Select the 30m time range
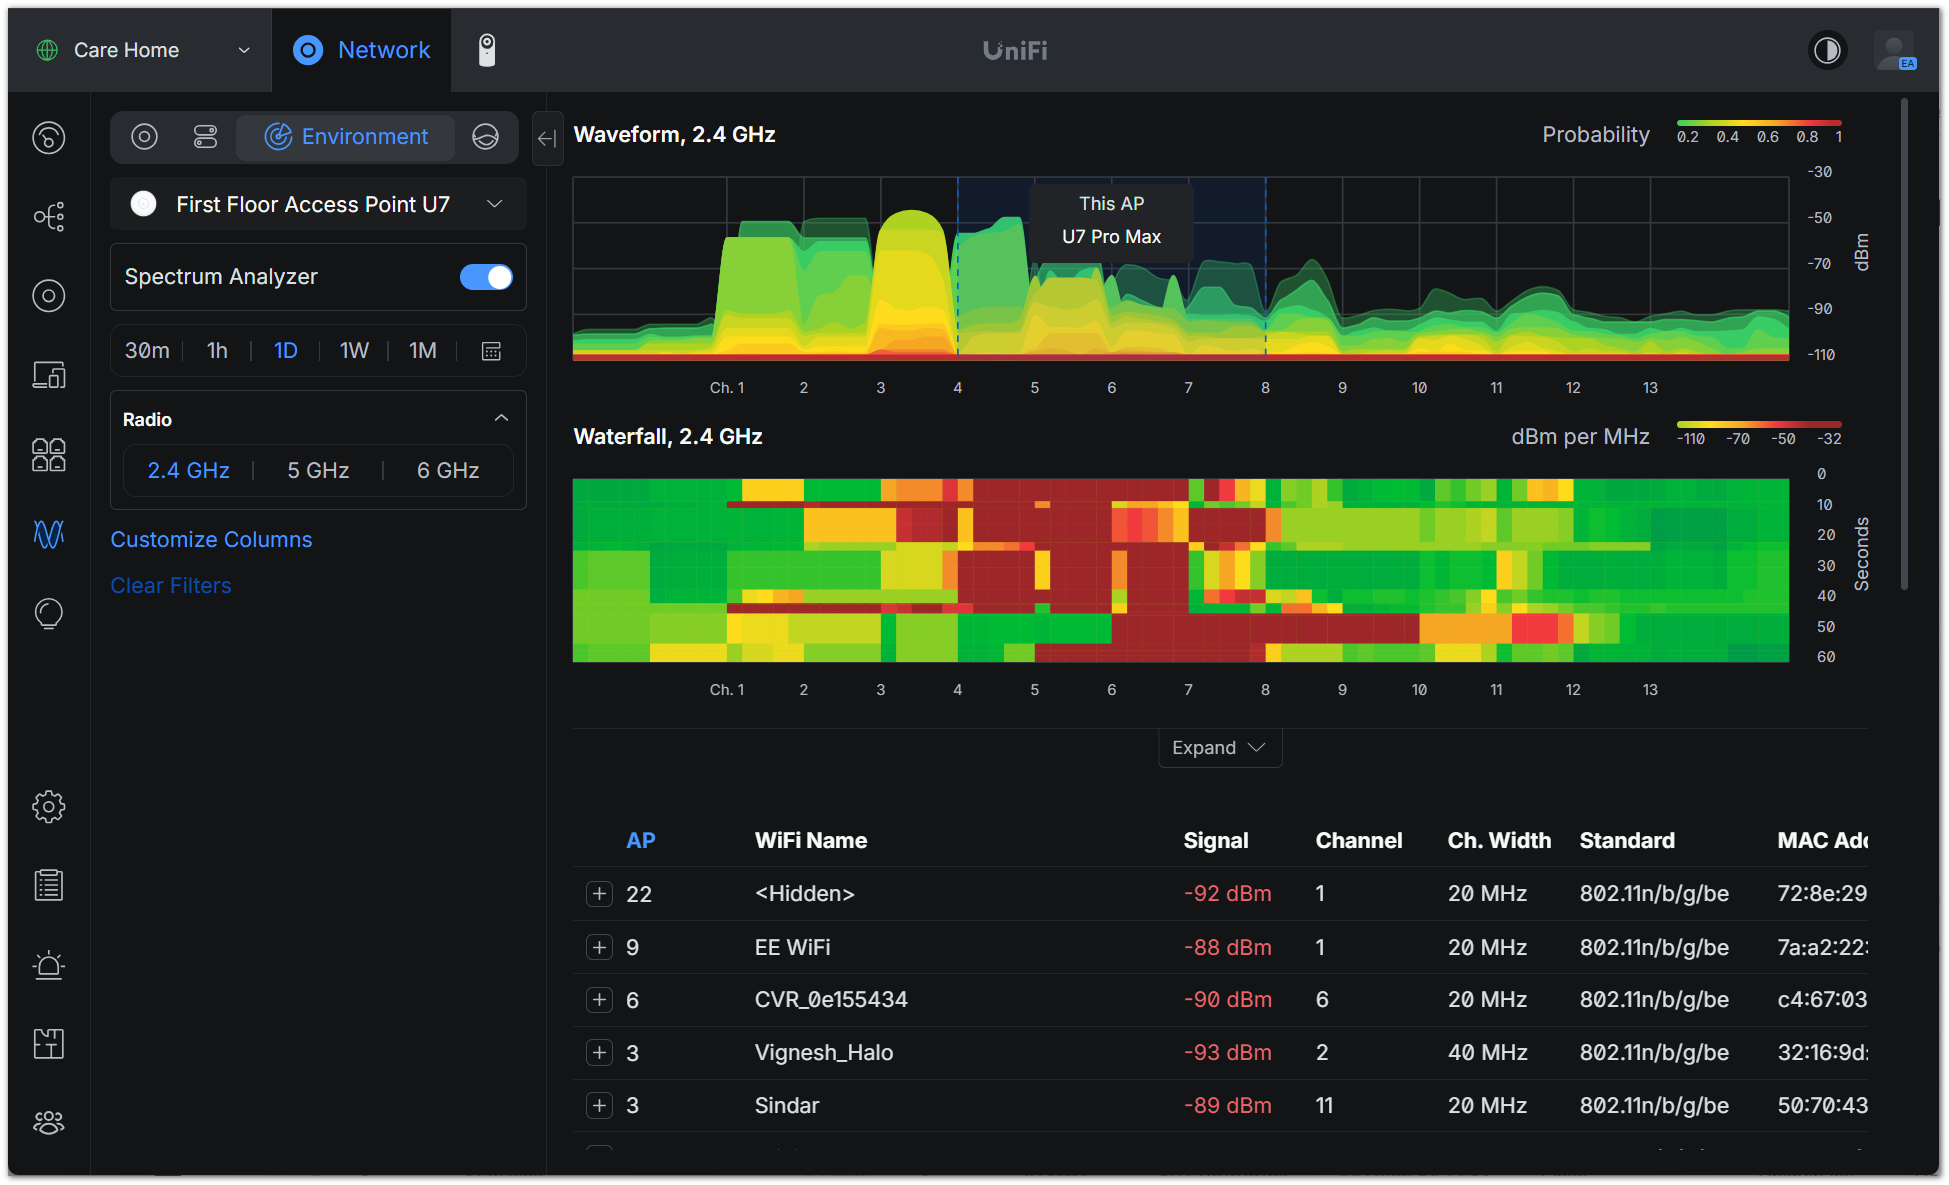 pyautogui.click(x=147, y=351)
